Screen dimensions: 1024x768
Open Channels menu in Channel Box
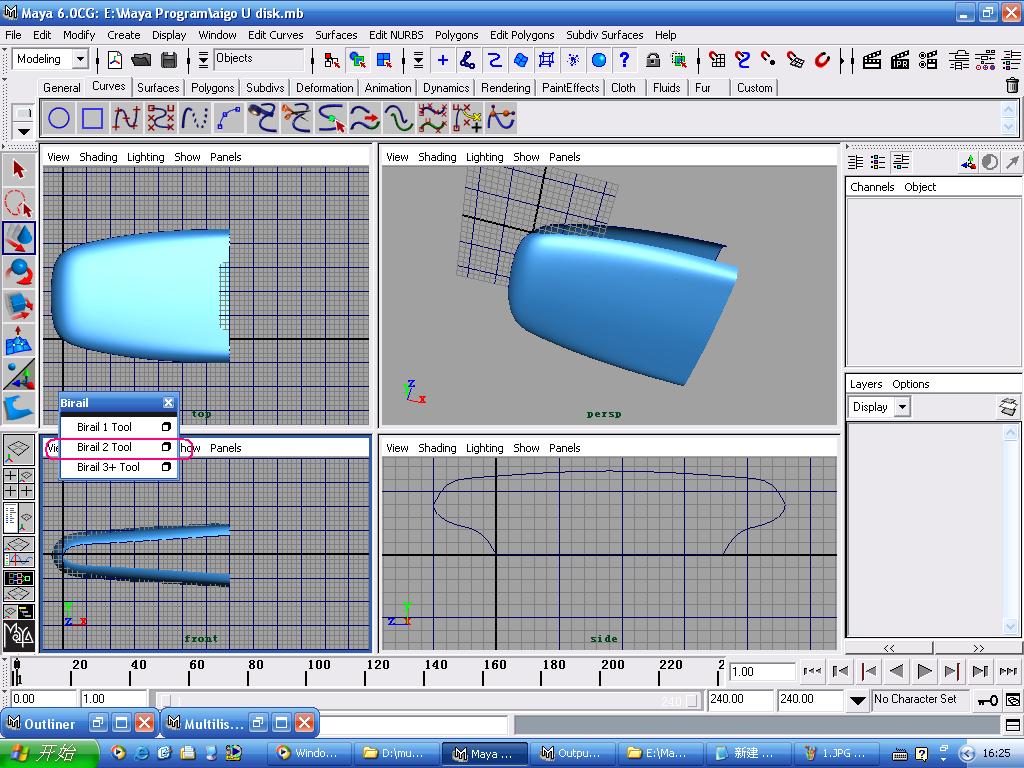tap(872, 187)
